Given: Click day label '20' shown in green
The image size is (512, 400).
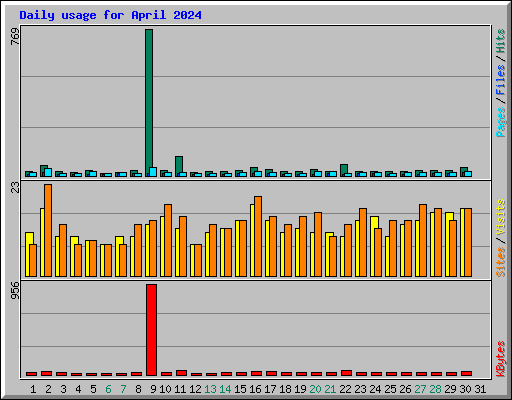Looking at the screenshot, I should 315,389.
